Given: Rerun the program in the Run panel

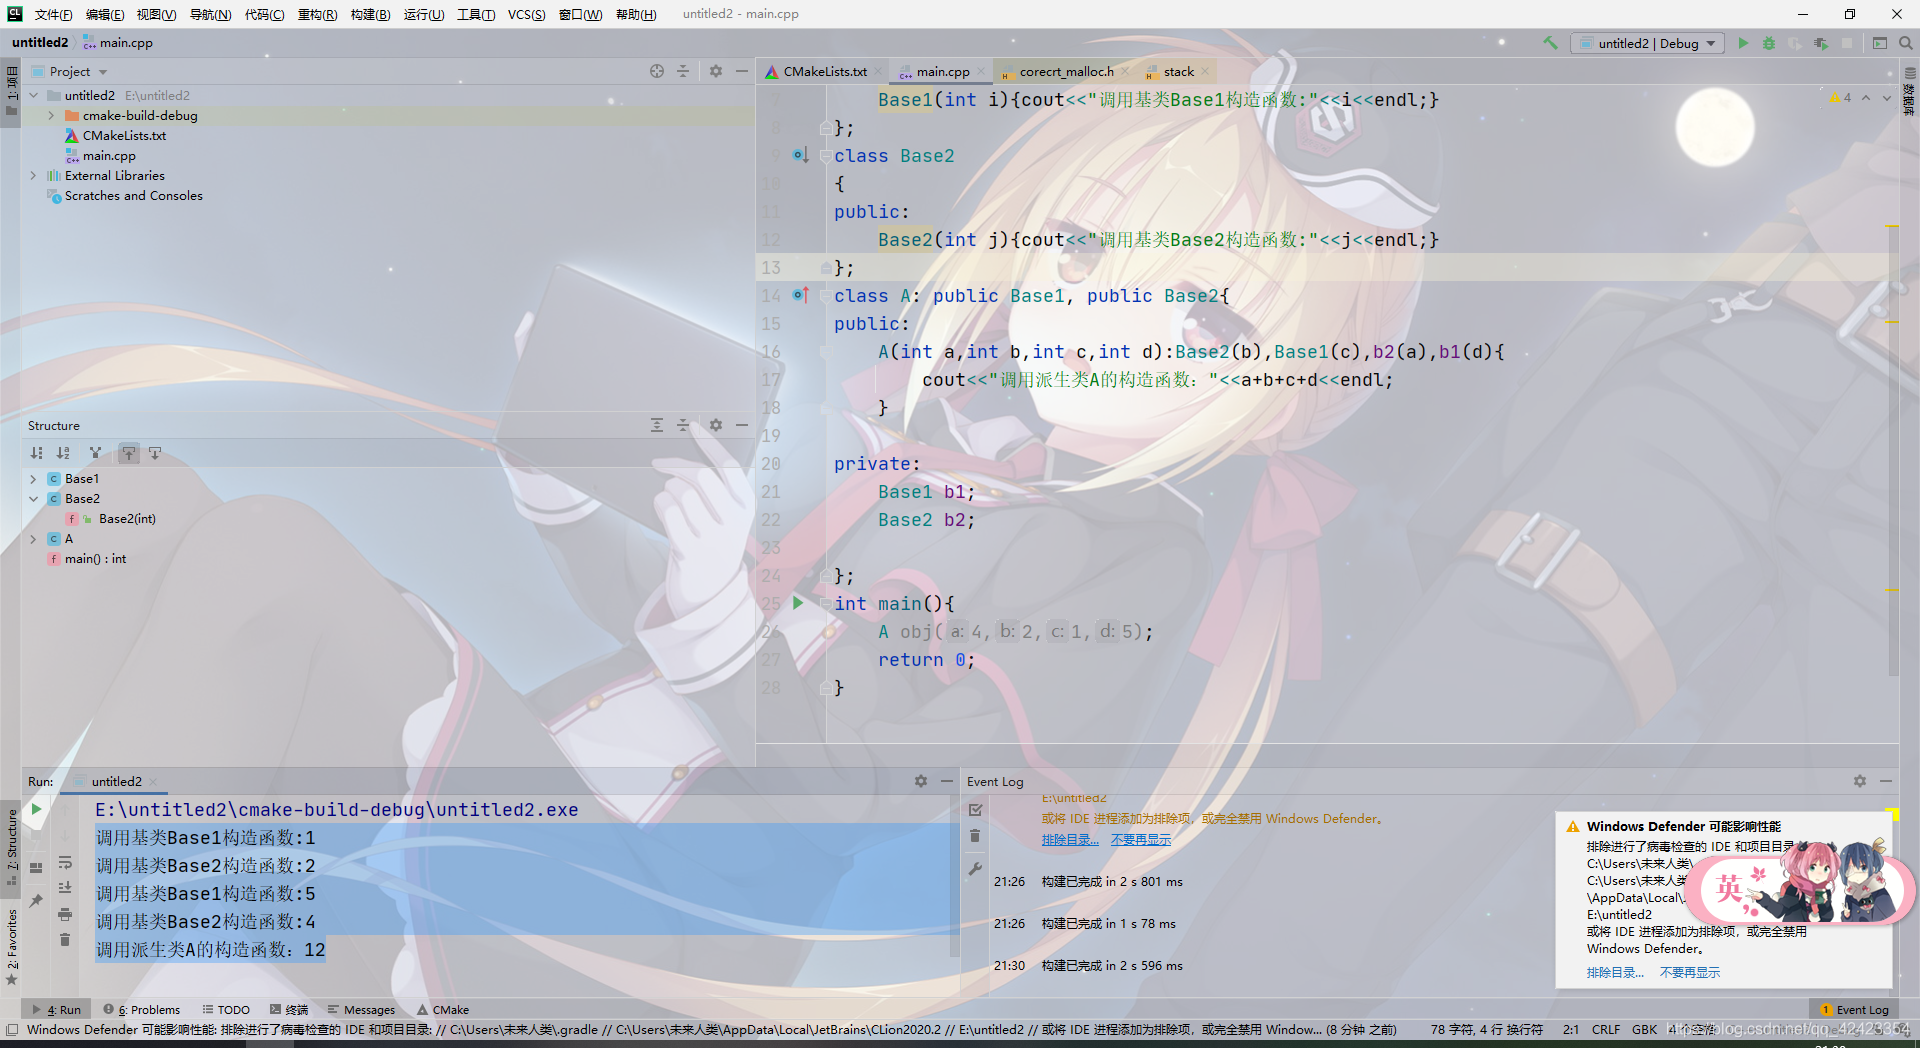Looking at the screenshot, I should pos(36,810).
